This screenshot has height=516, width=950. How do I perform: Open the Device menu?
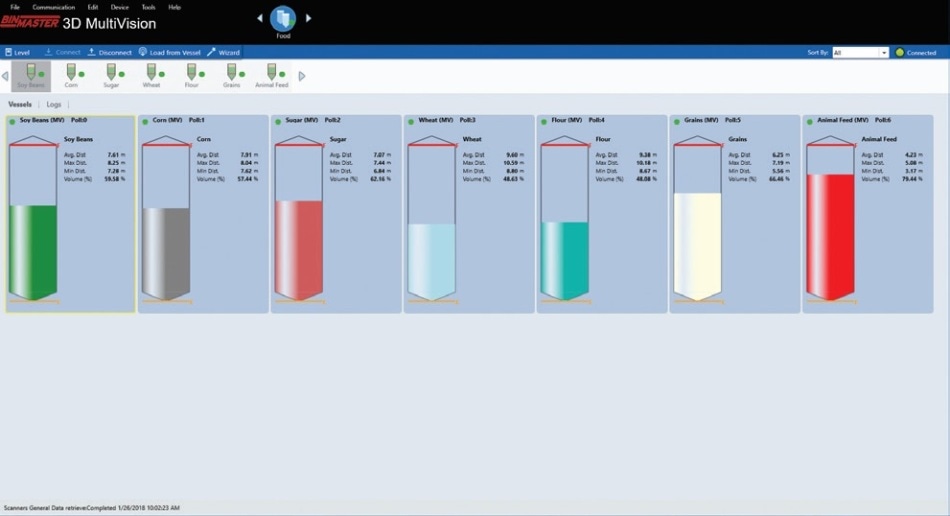click(x=119, y=7)
